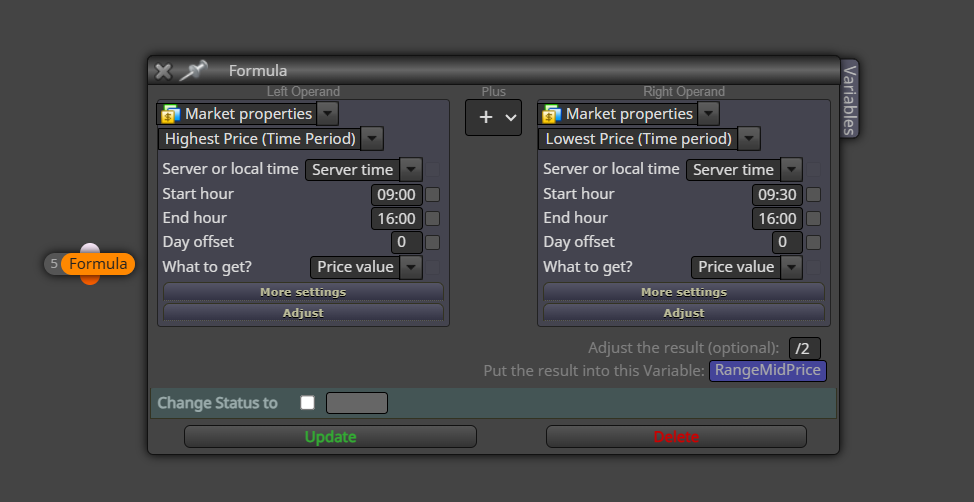Toggle checkbox next to right Start hour 09:30

click(x=813, y=194)
